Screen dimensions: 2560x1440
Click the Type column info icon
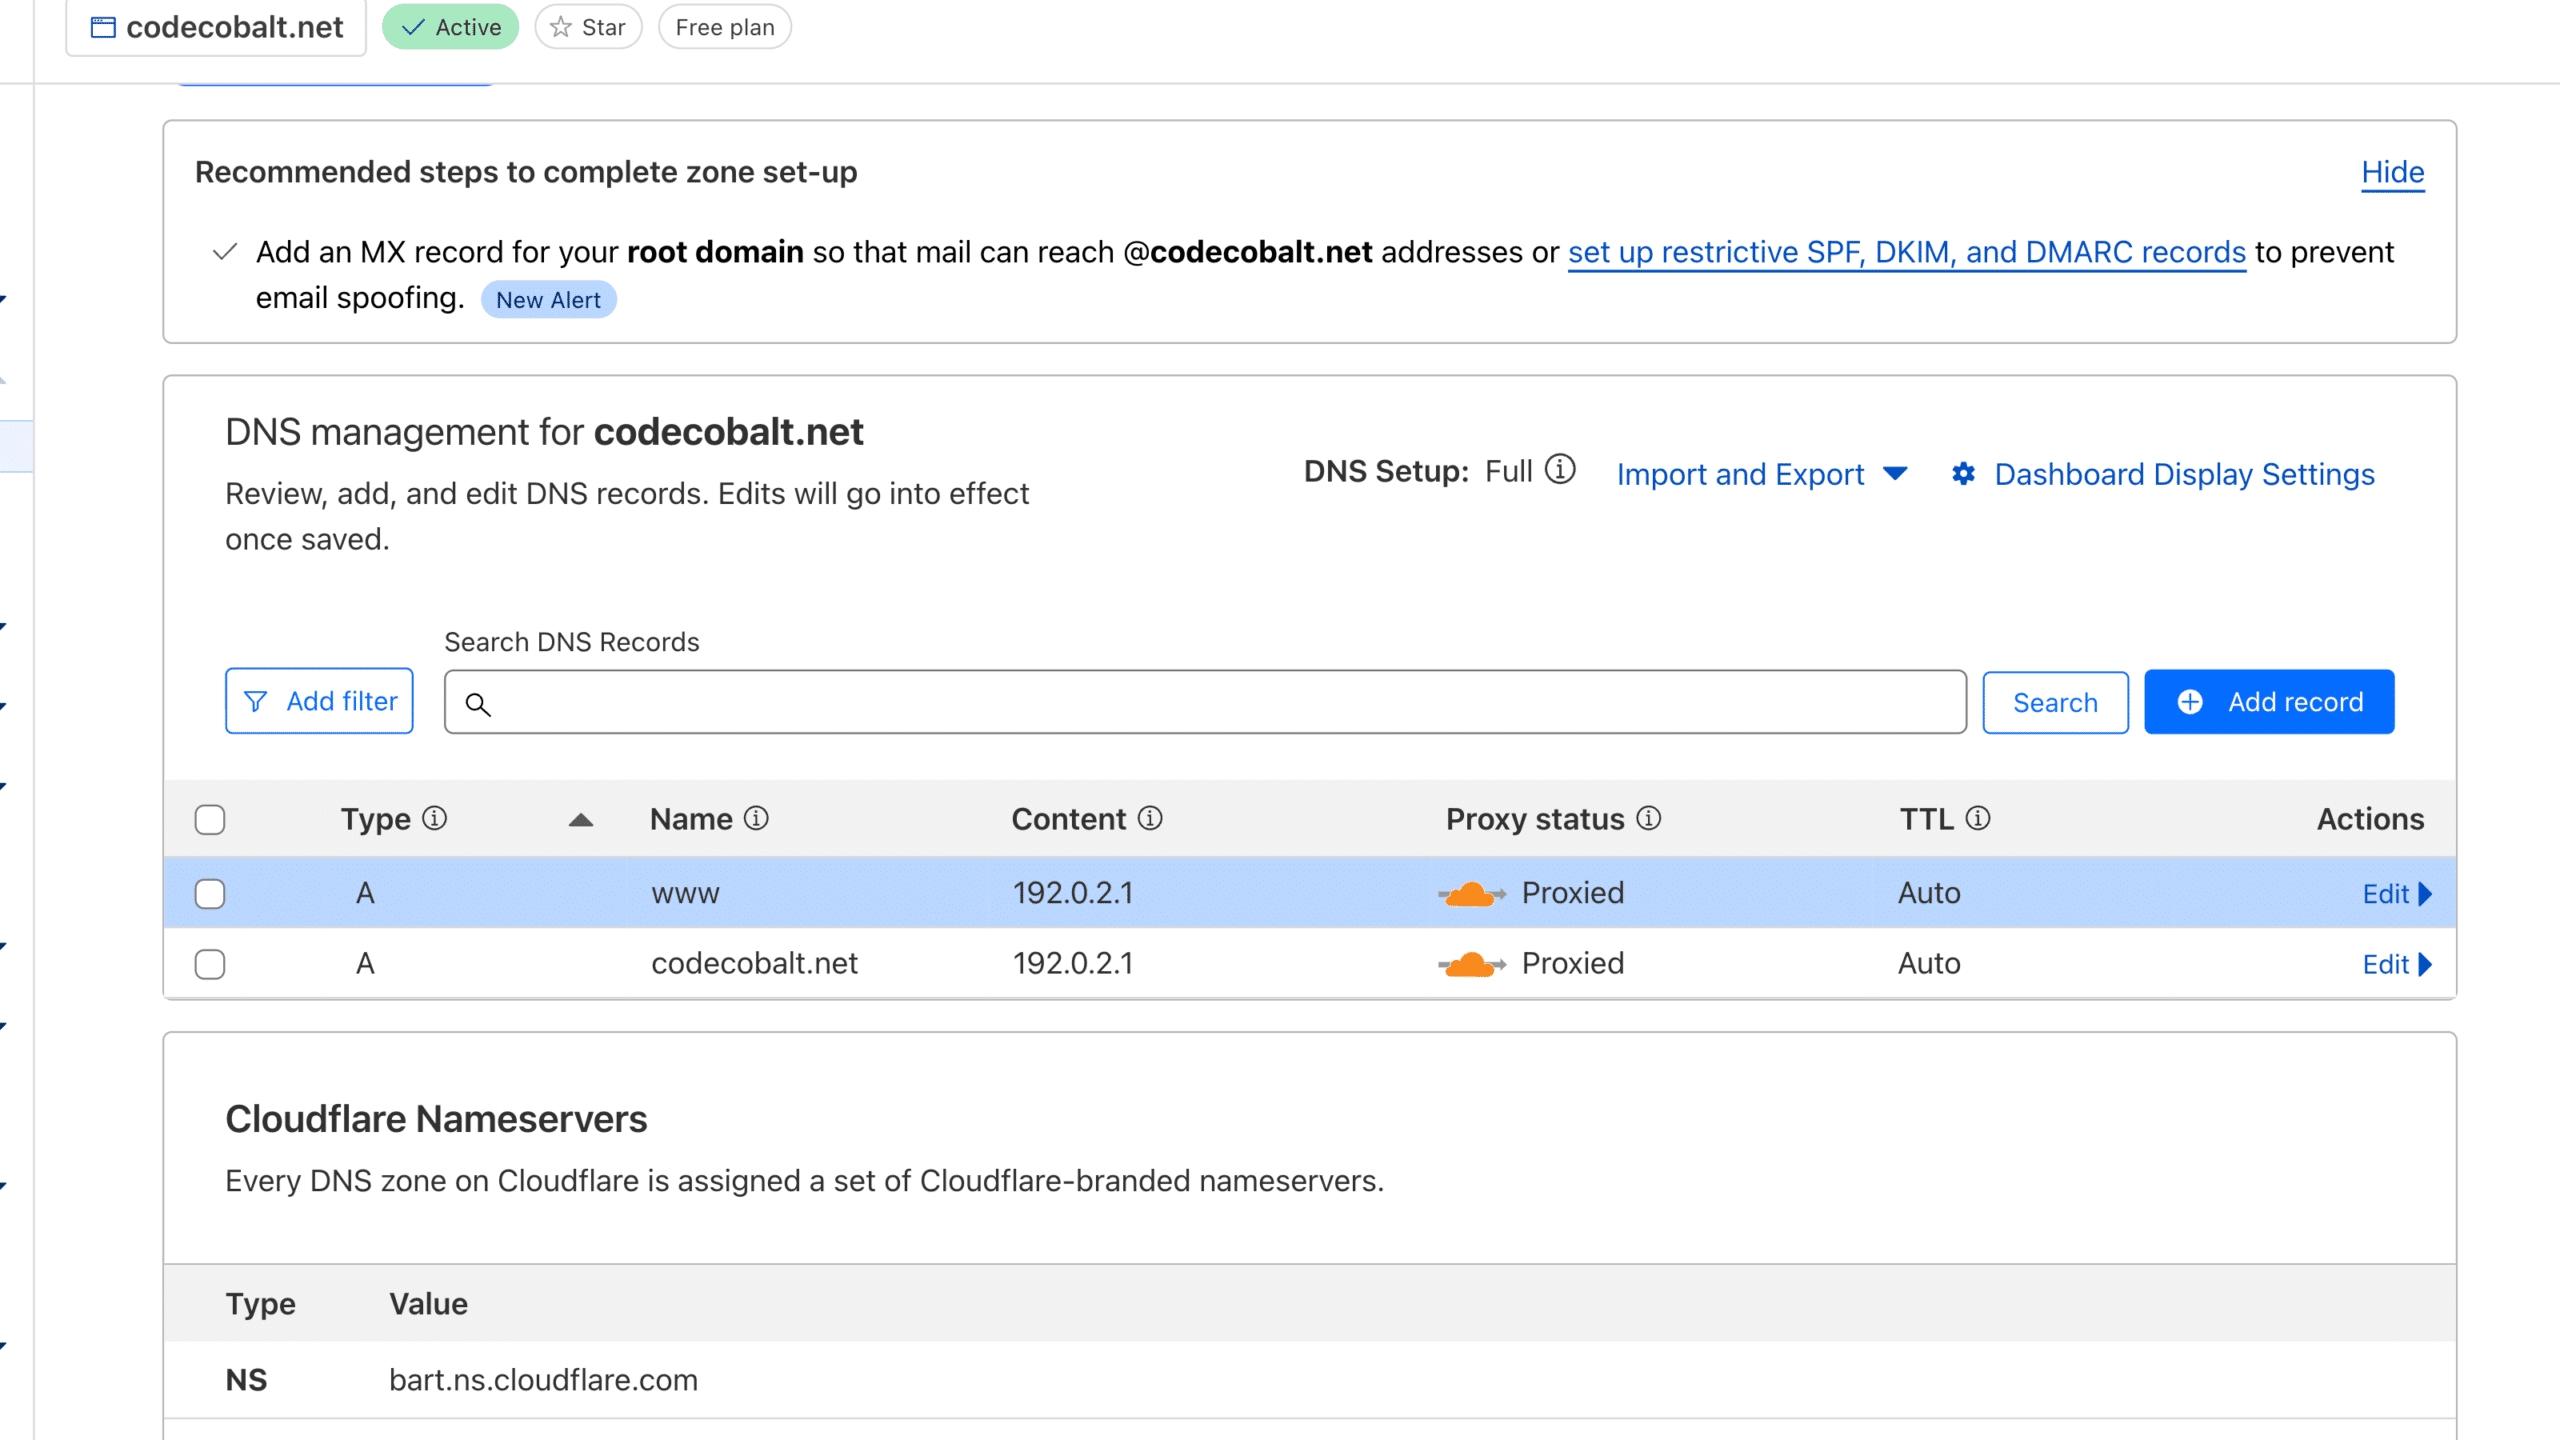click(435, 818)
